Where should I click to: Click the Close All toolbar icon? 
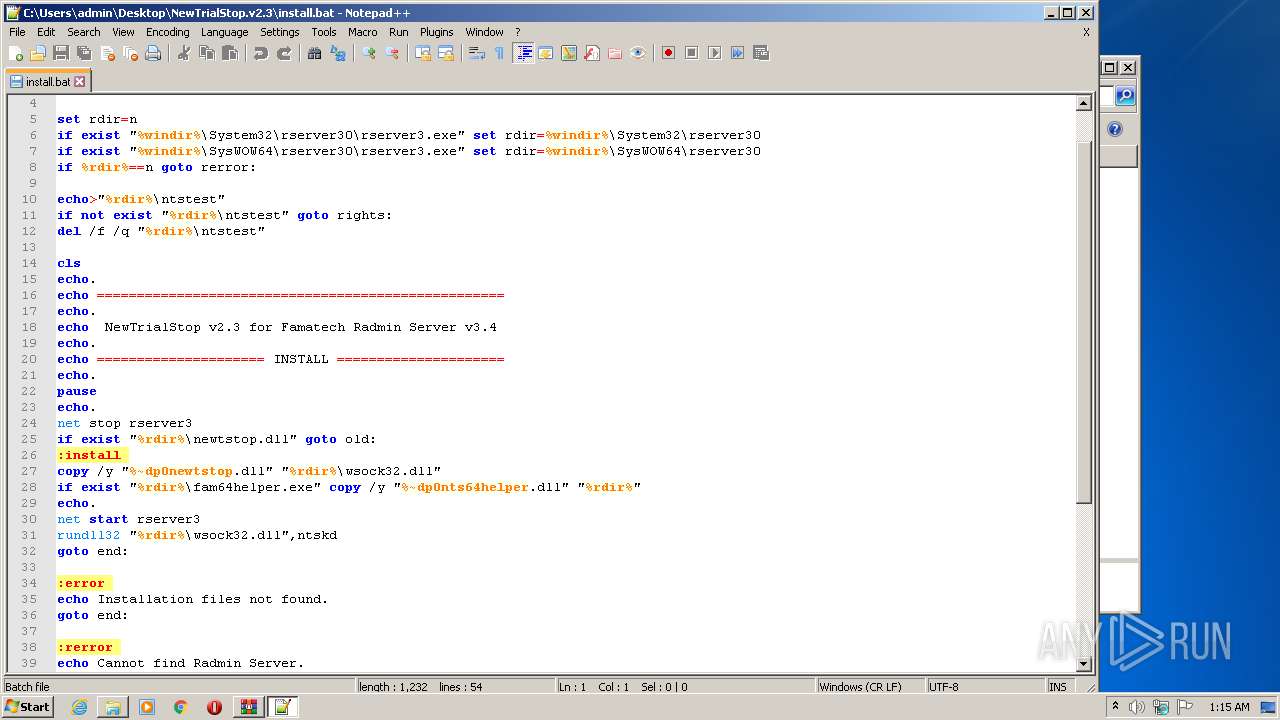click(130, 53)
